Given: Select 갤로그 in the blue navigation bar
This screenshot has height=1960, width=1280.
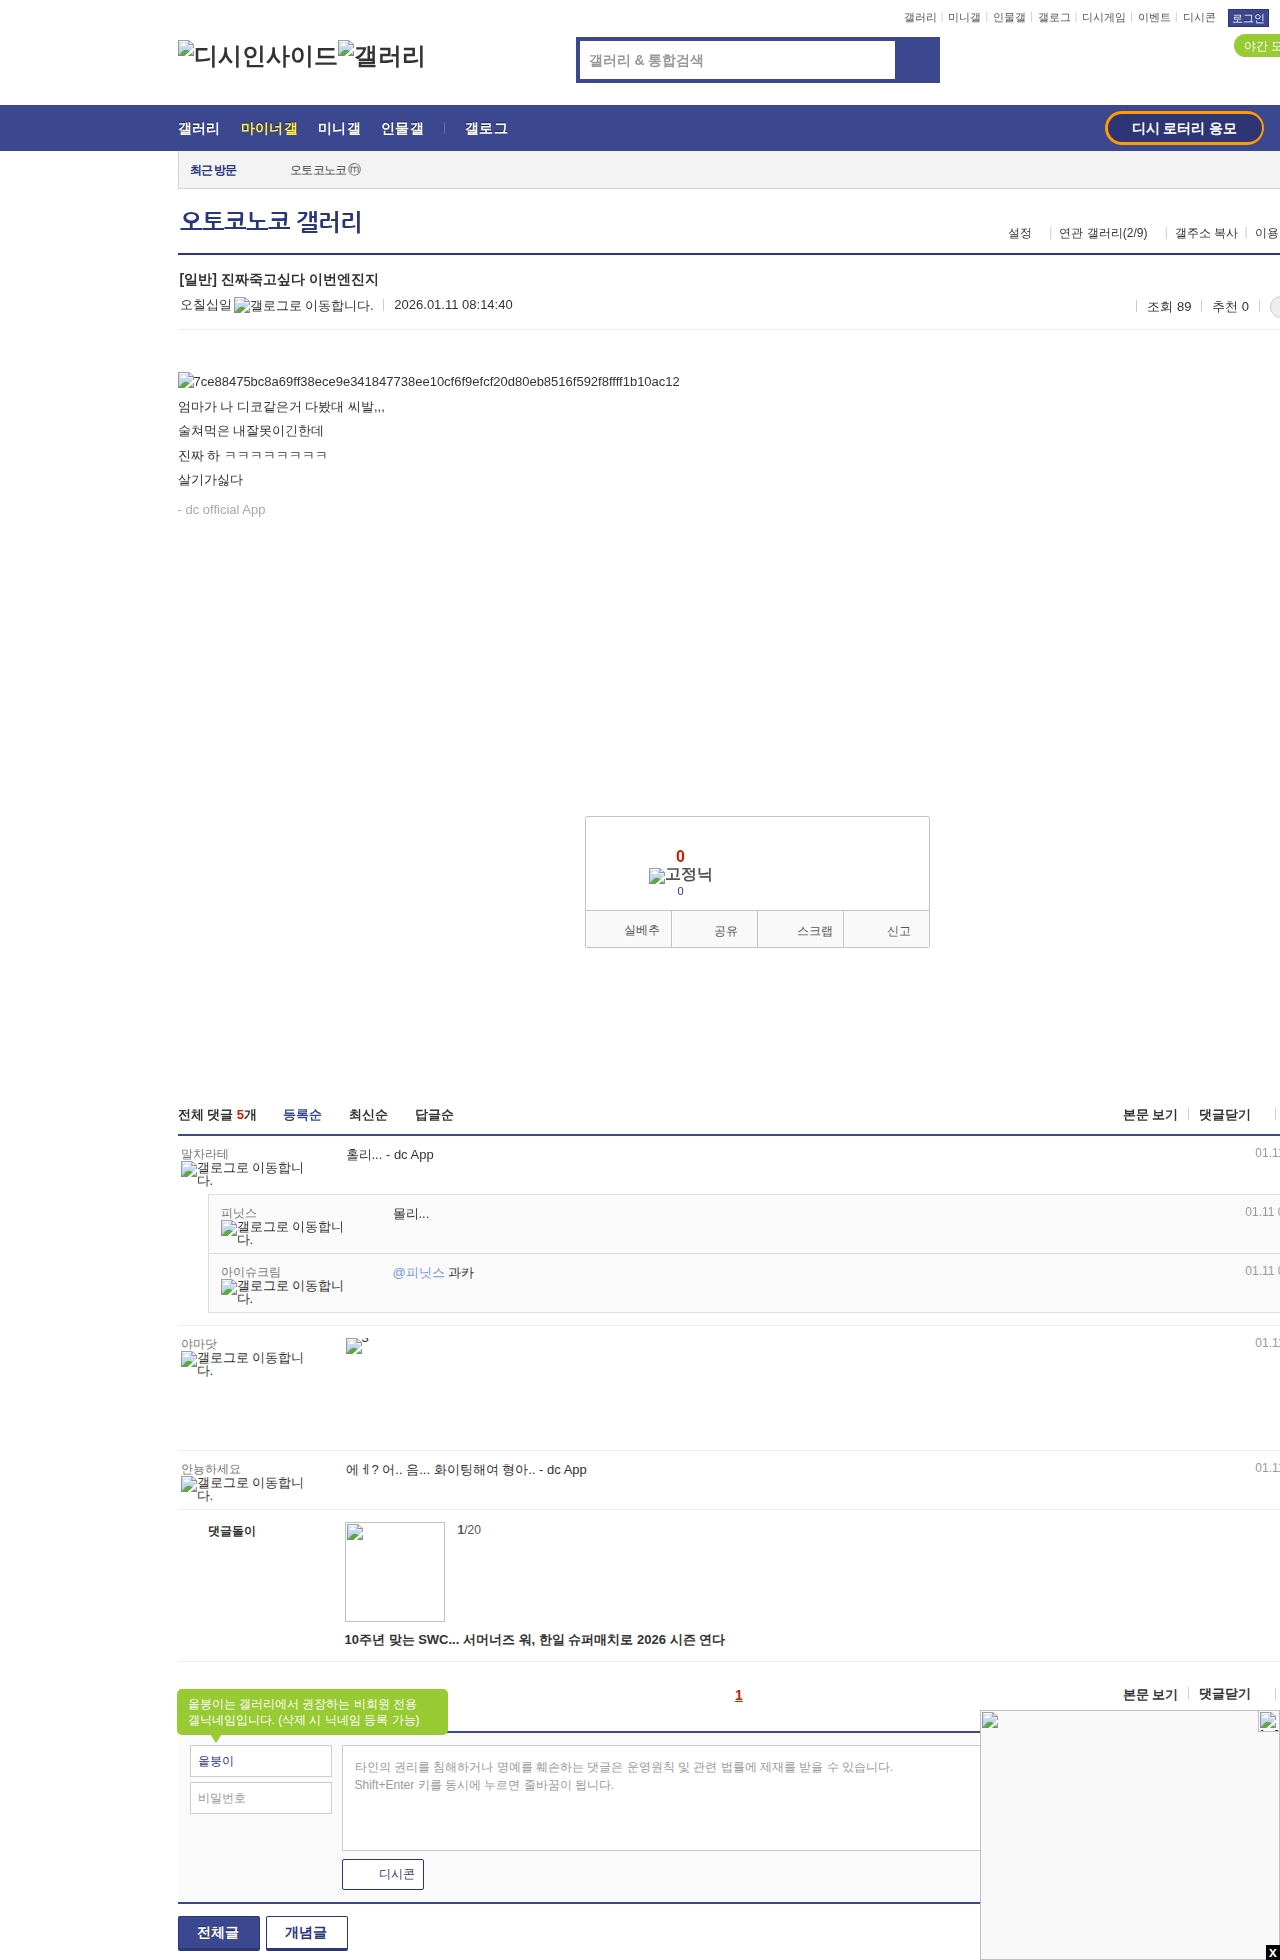Looking at the screenshot, I should tap(486, 129).
